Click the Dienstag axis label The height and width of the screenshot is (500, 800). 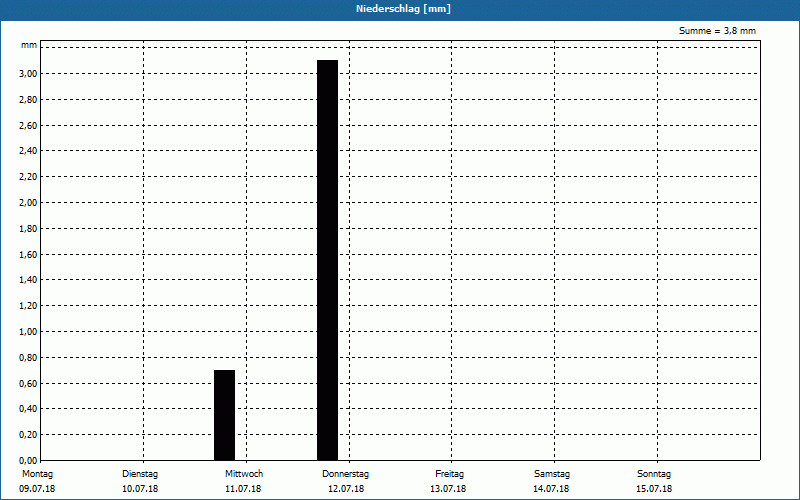point(140,474)
